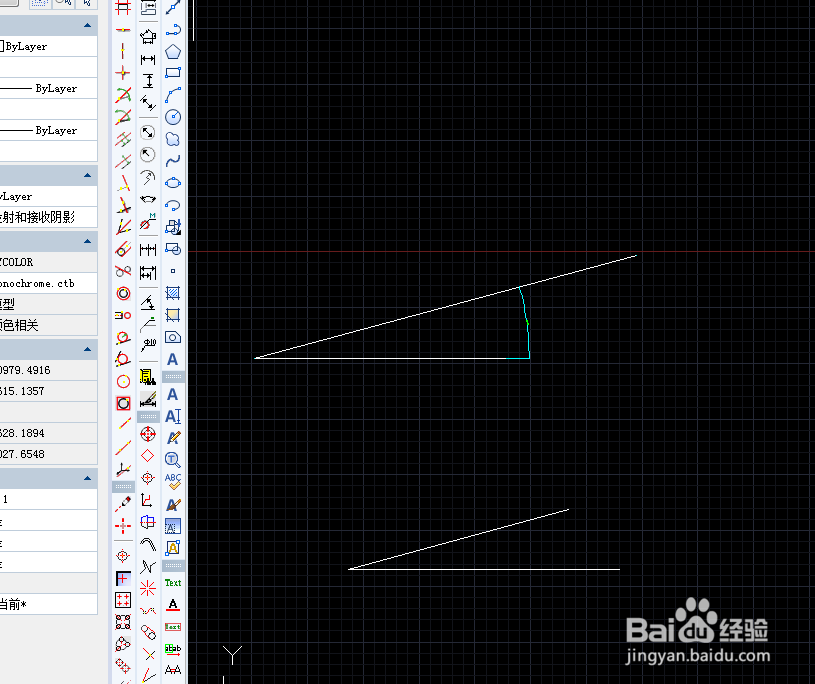Select the Arc Length dimension tool
This screenshot has height=684, width=815.
(x=148, y=199)
